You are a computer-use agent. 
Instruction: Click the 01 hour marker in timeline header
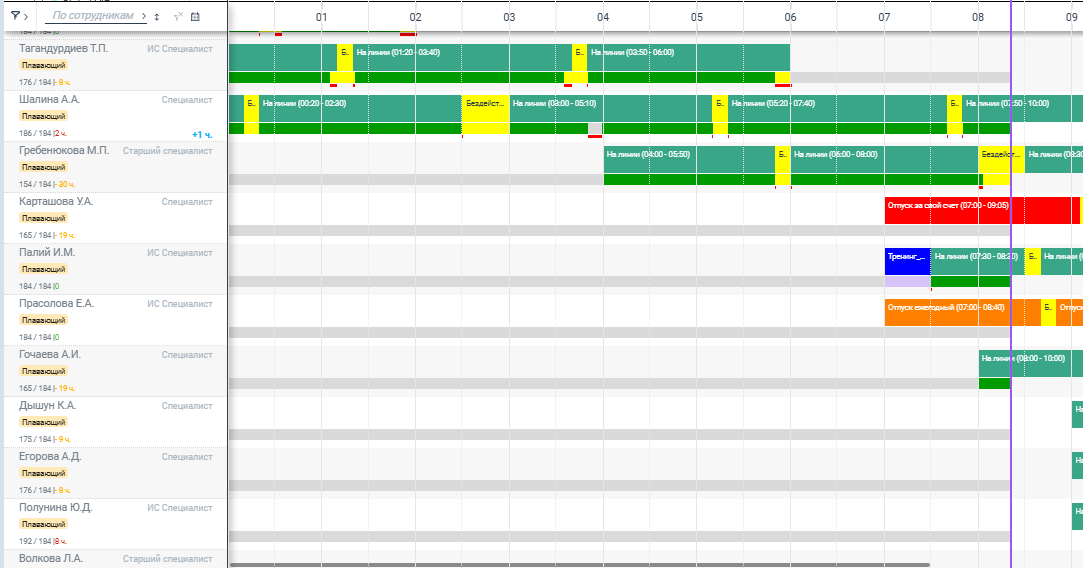[321, 17]
